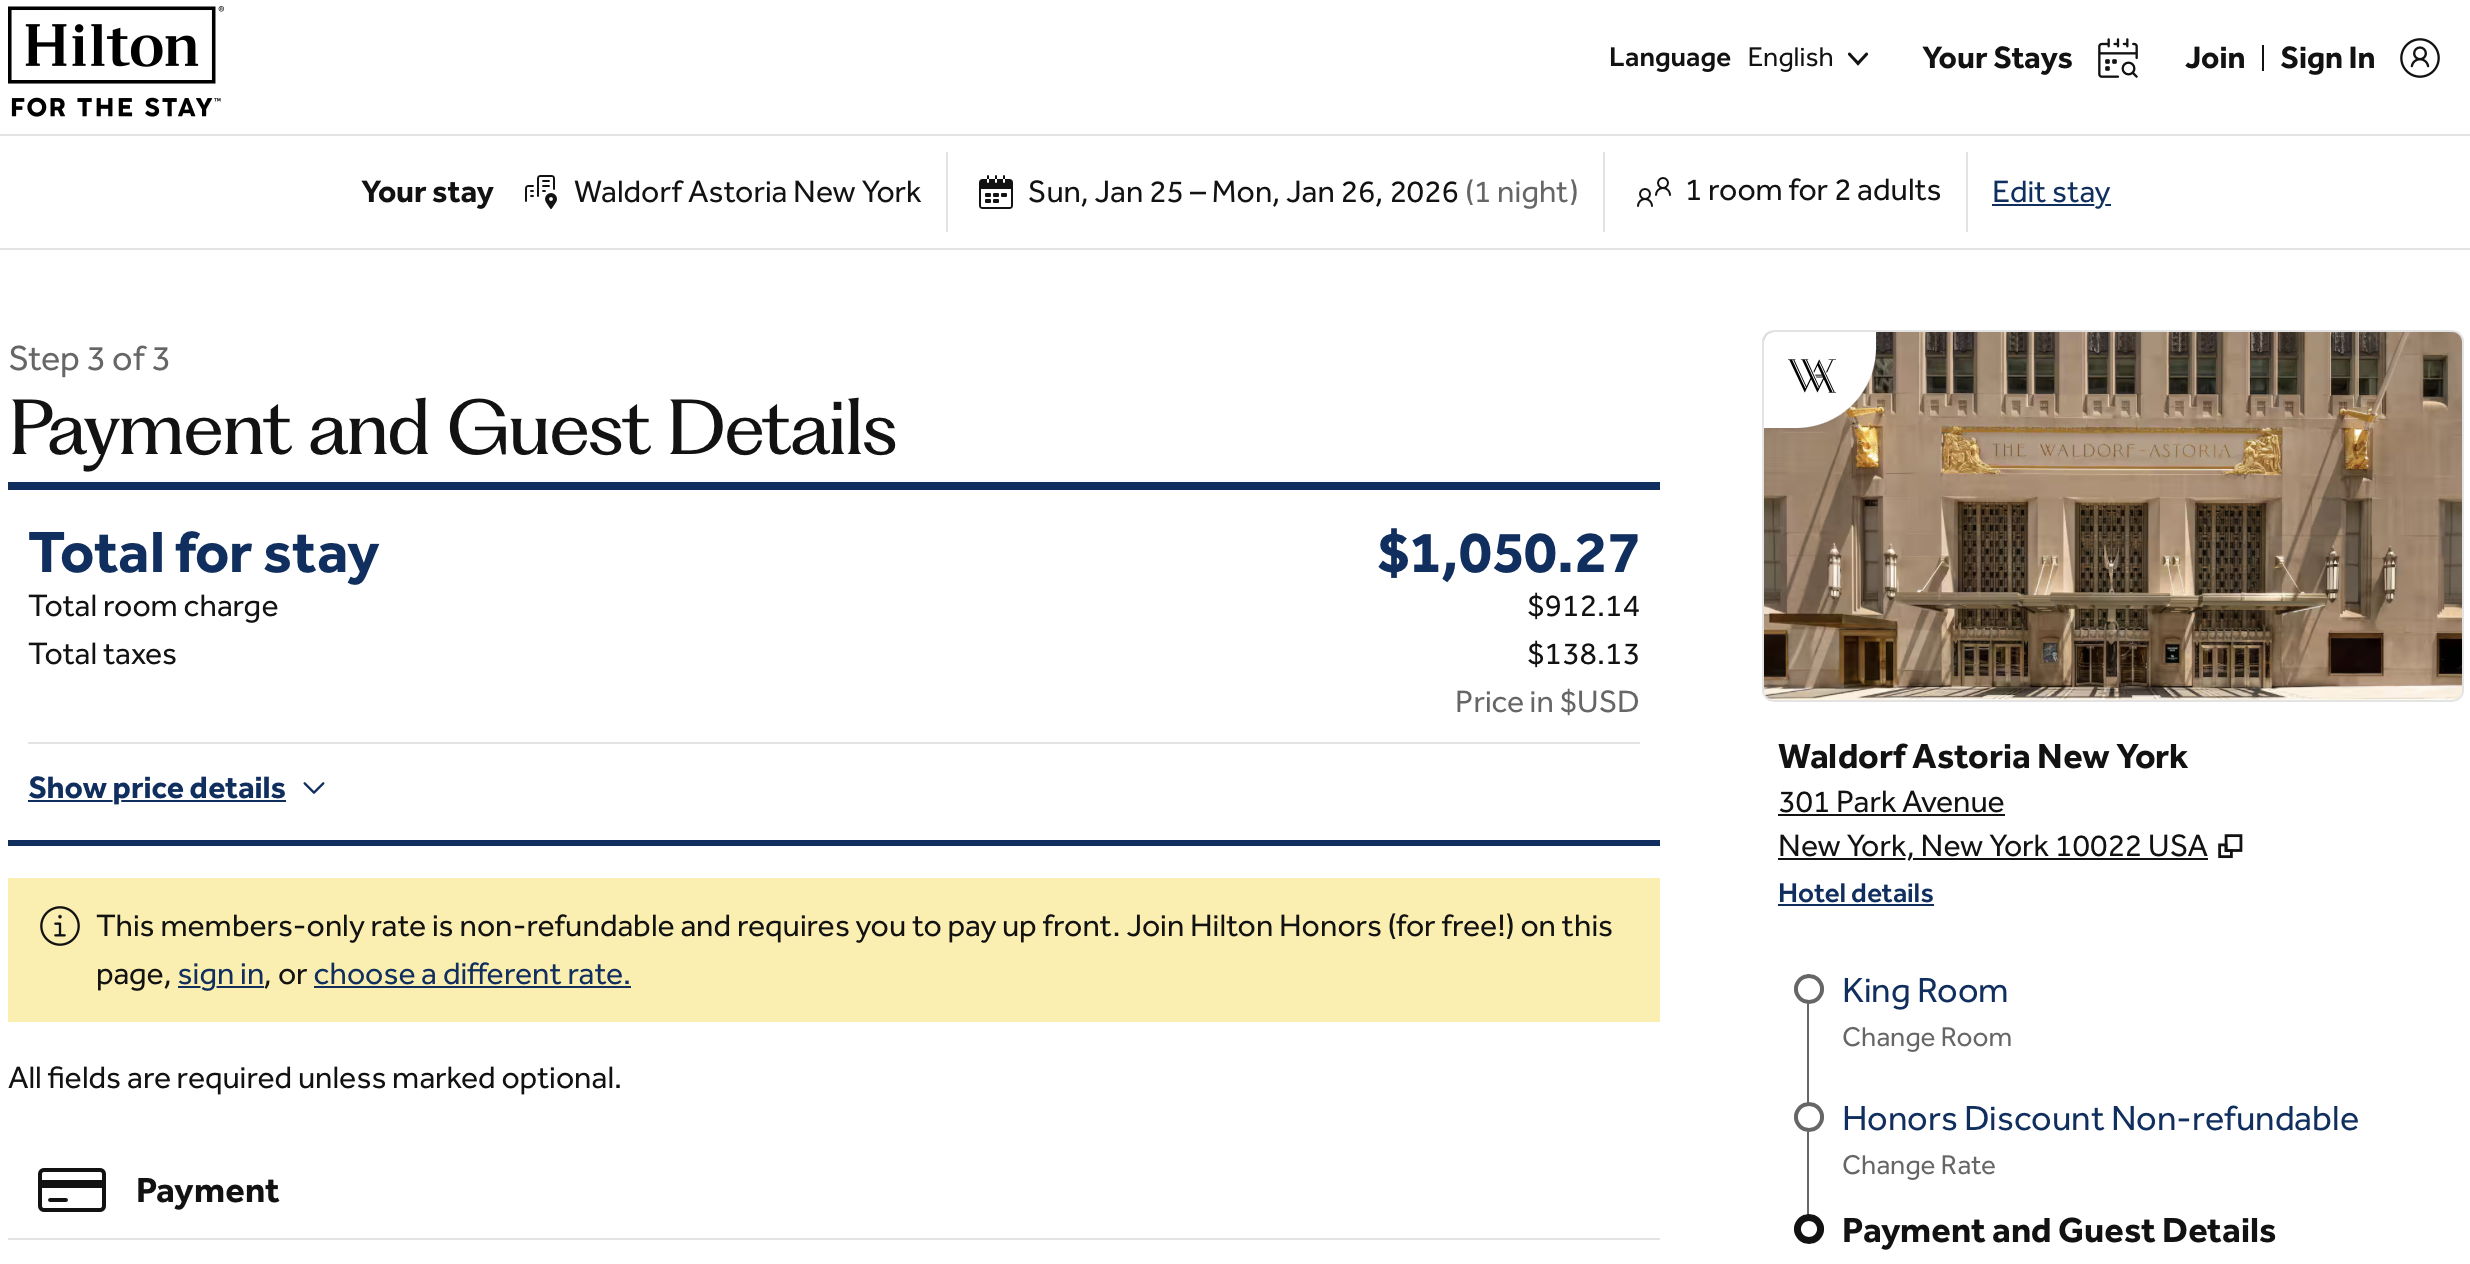
Task: Open the Join menu item
Action: 2215,58
